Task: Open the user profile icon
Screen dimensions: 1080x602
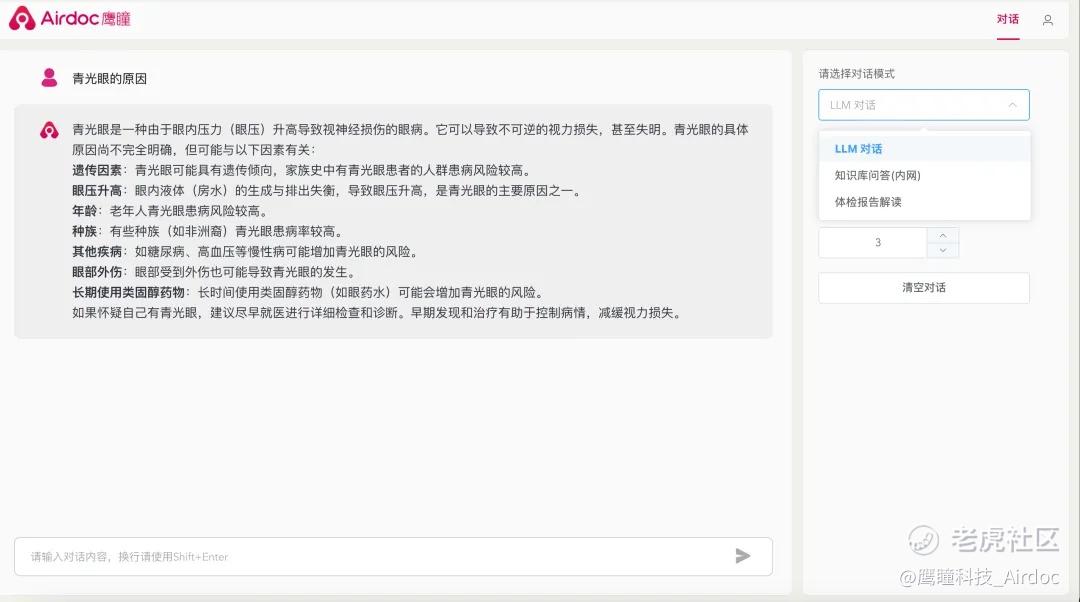Action: tap(1047, 20)
